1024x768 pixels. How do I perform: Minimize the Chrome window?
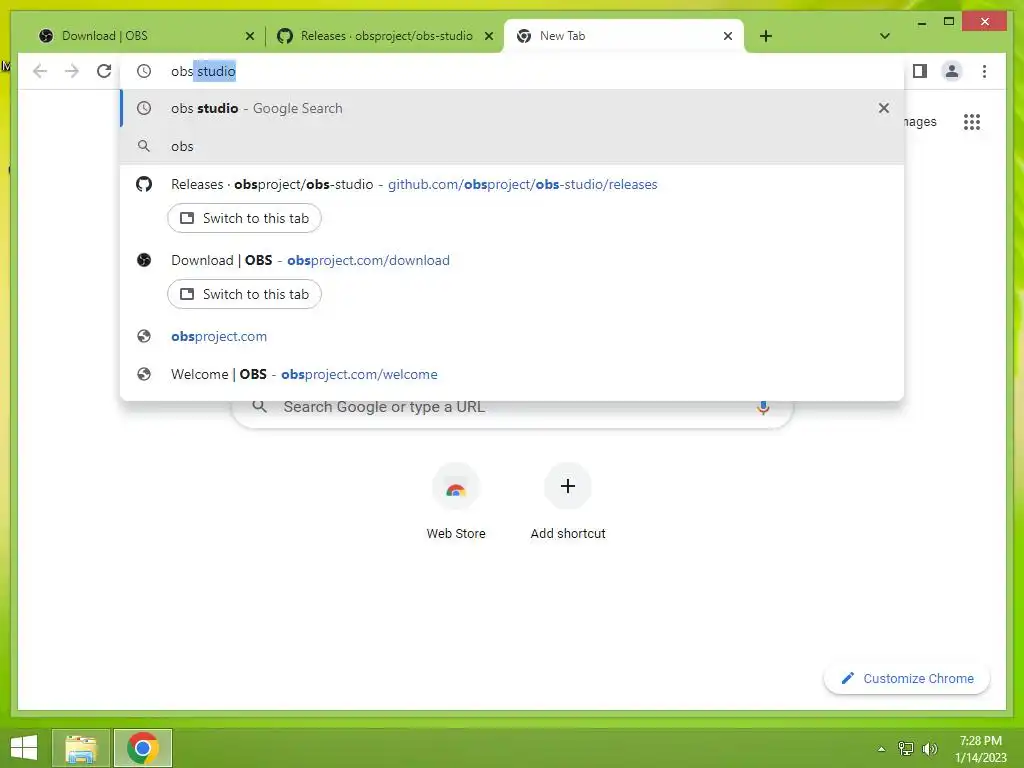tap(921, 22)
